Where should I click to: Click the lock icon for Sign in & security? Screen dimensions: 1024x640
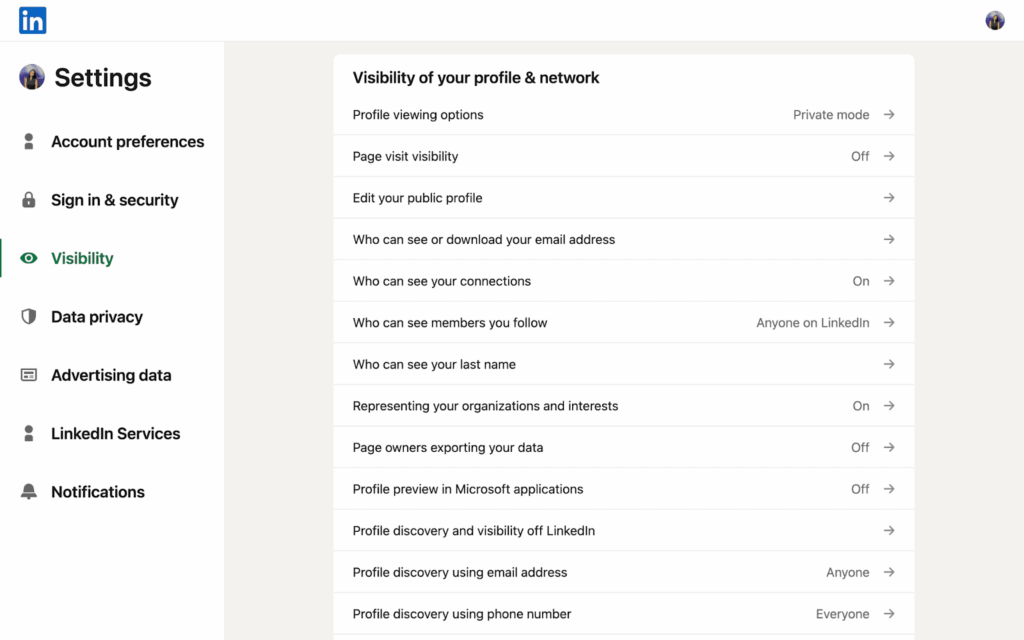[29, 200]
